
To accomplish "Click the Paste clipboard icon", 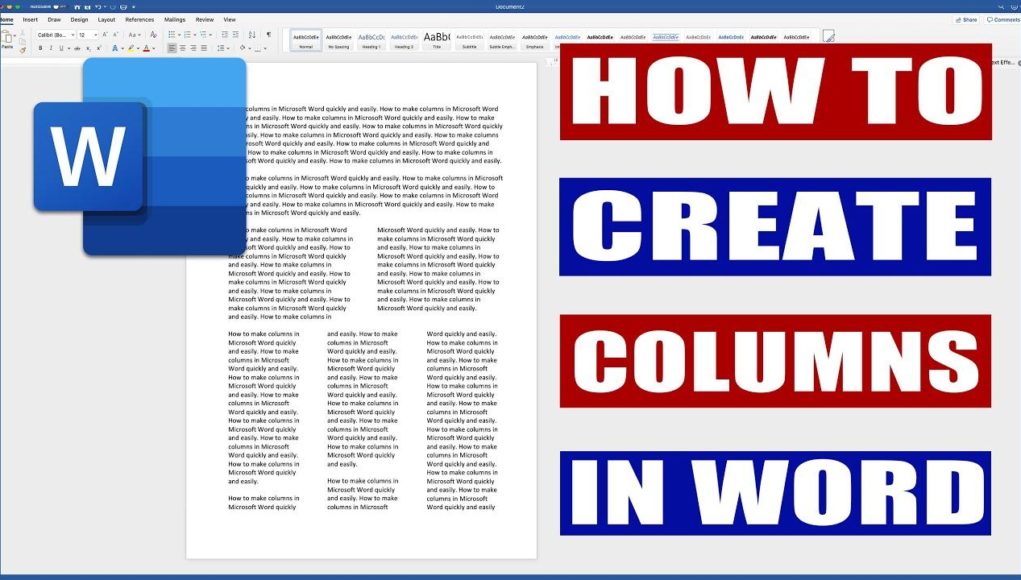I will (7, 37).
